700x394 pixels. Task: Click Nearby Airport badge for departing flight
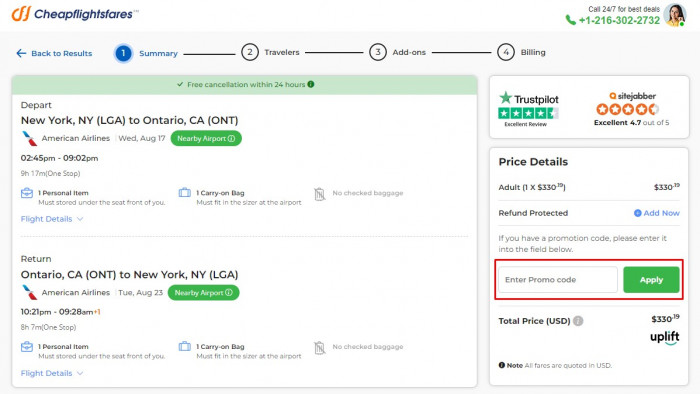tap(206, 138)
